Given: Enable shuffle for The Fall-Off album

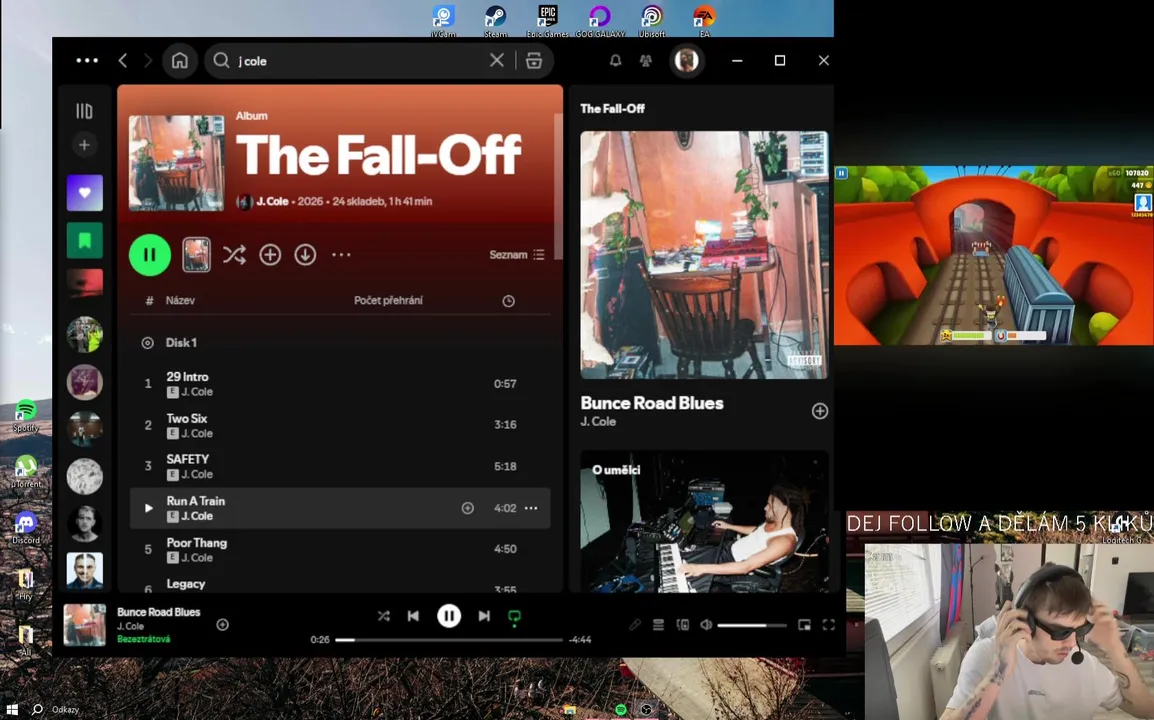Looking at the screenshot, I should point(234,255).
